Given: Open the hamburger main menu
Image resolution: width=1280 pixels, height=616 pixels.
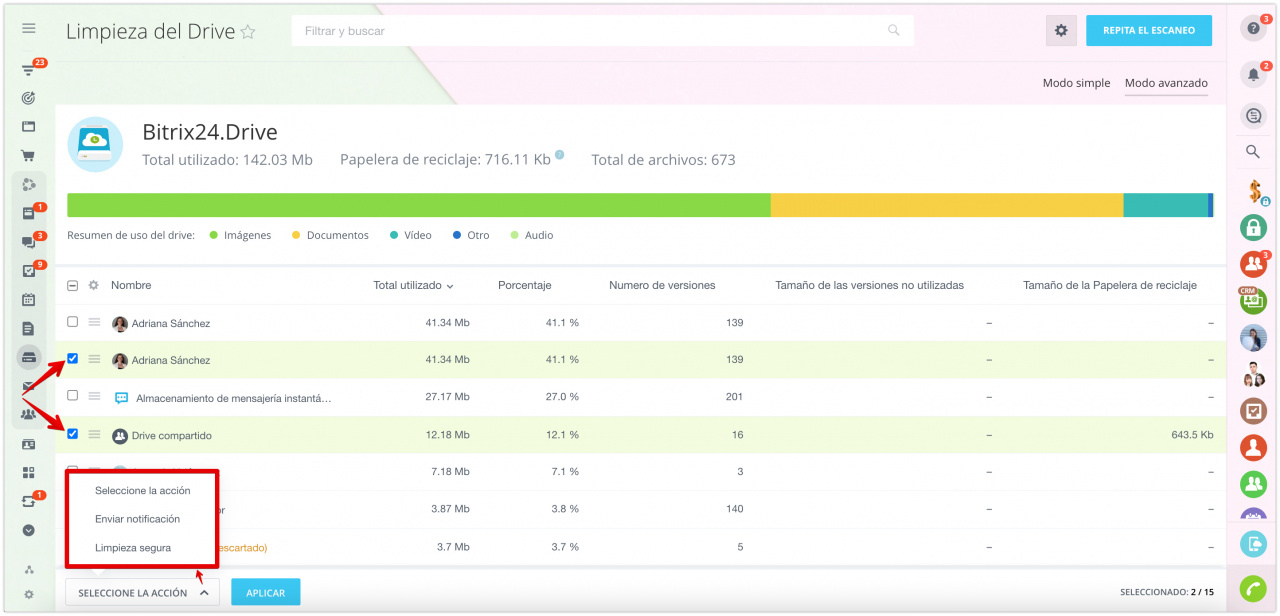Looking at the screenshot, I should coord(29,28).
